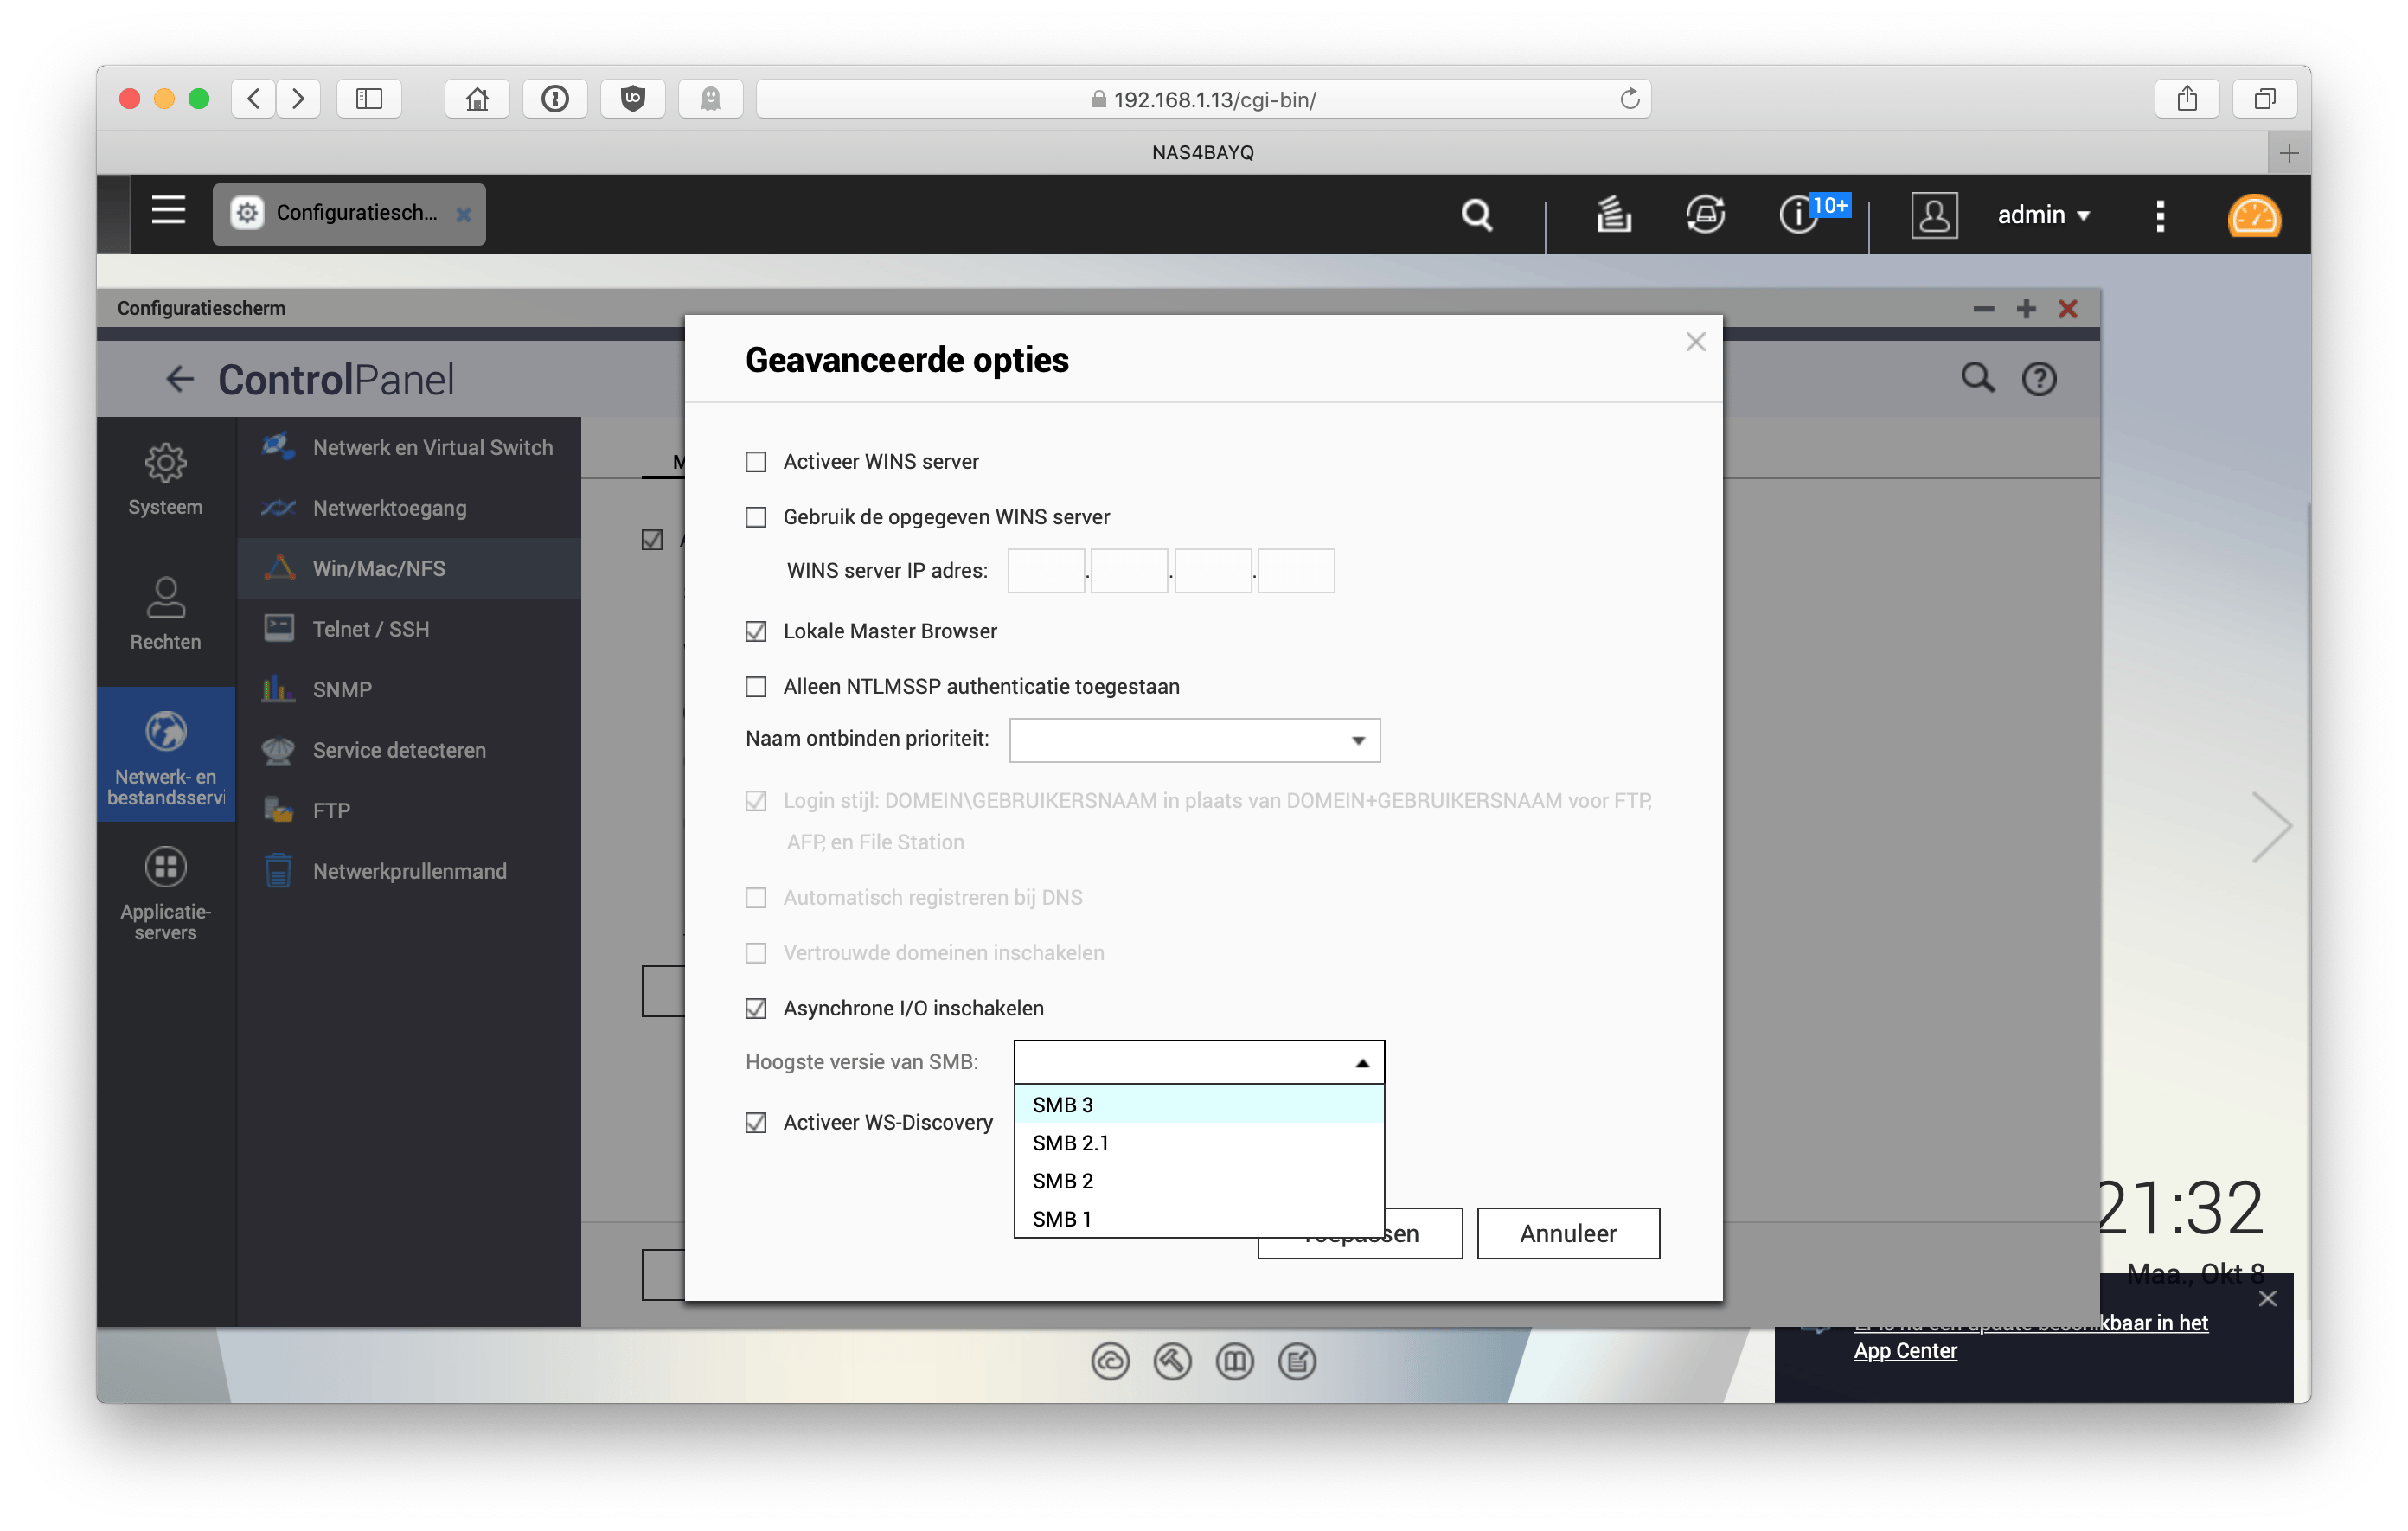The height and width of the screenshot is (1531, 2408).
Task: Click Safari home toolbar button
Action: 477,99
